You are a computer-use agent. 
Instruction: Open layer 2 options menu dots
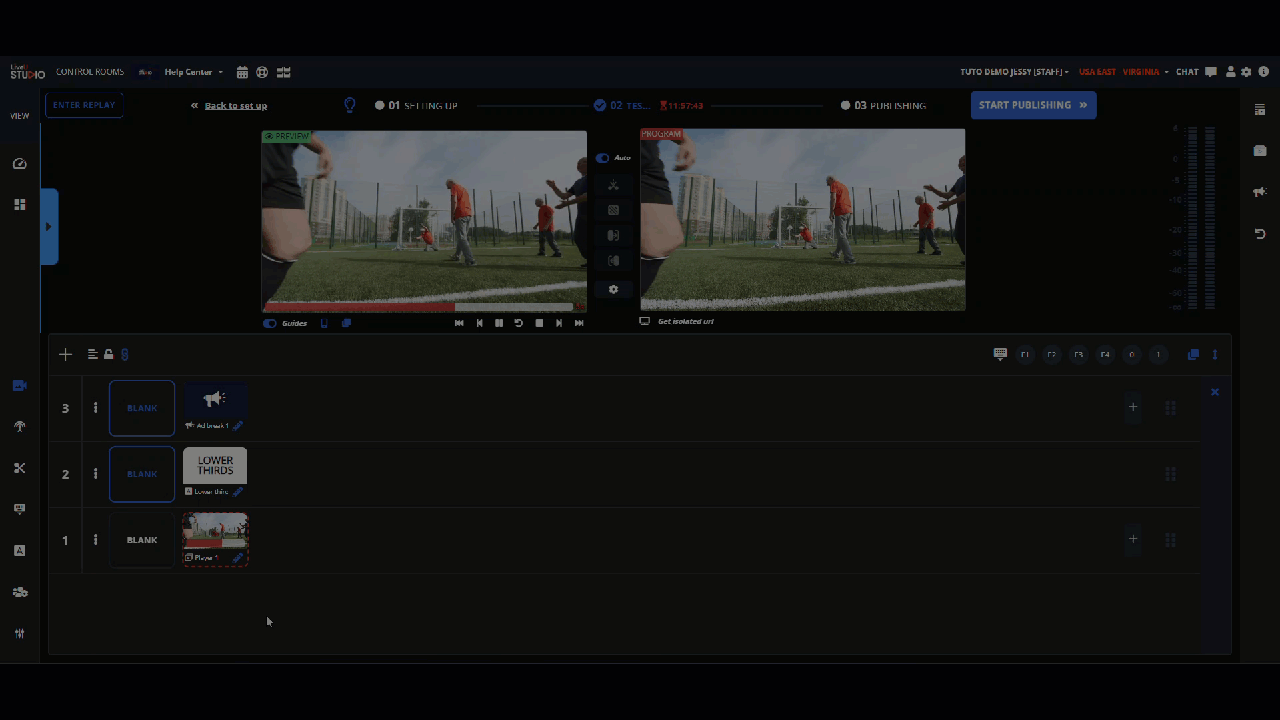pyautogui.click(x=96, y=474)
